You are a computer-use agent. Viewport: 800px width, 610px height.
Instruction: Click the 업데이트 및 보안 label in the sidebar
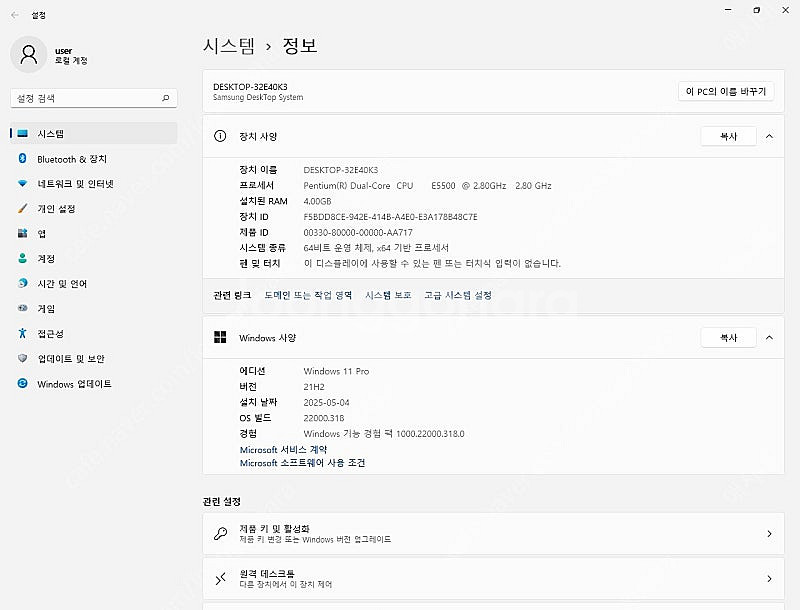click(71, 359)
